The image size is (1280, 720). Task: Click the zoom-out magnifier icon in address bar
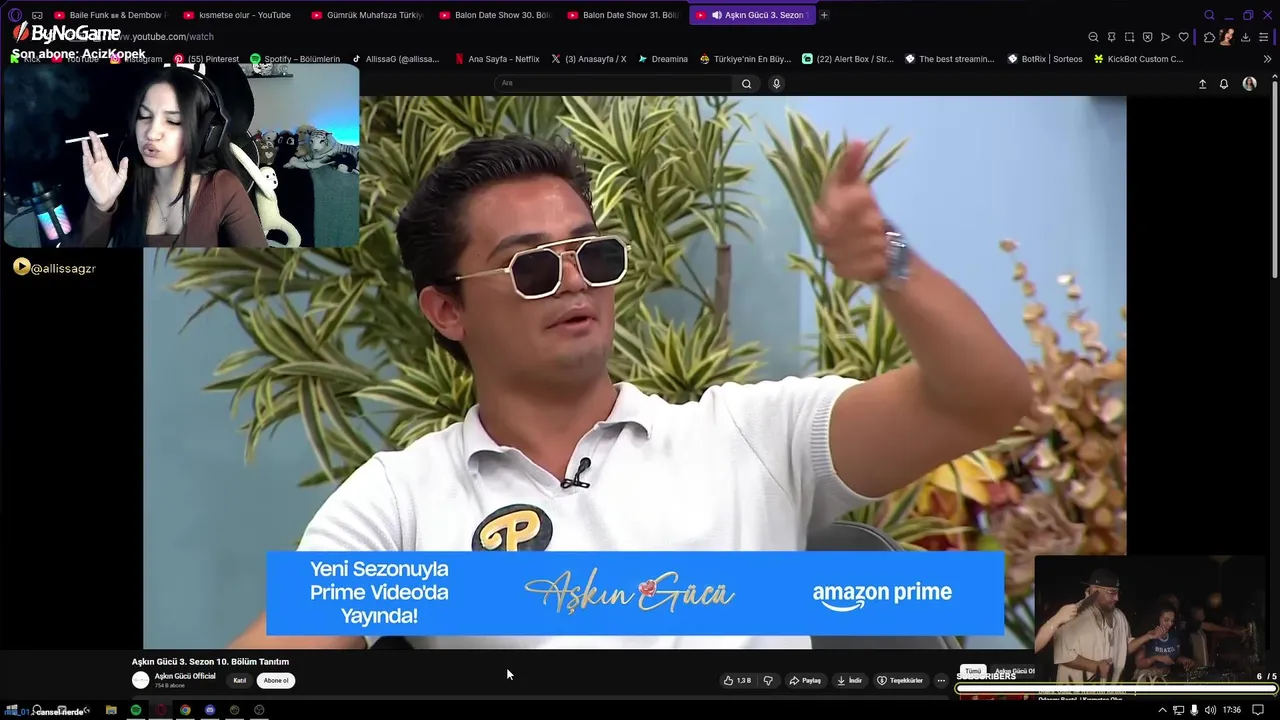pyautogui.click(x=1093, y=37)
